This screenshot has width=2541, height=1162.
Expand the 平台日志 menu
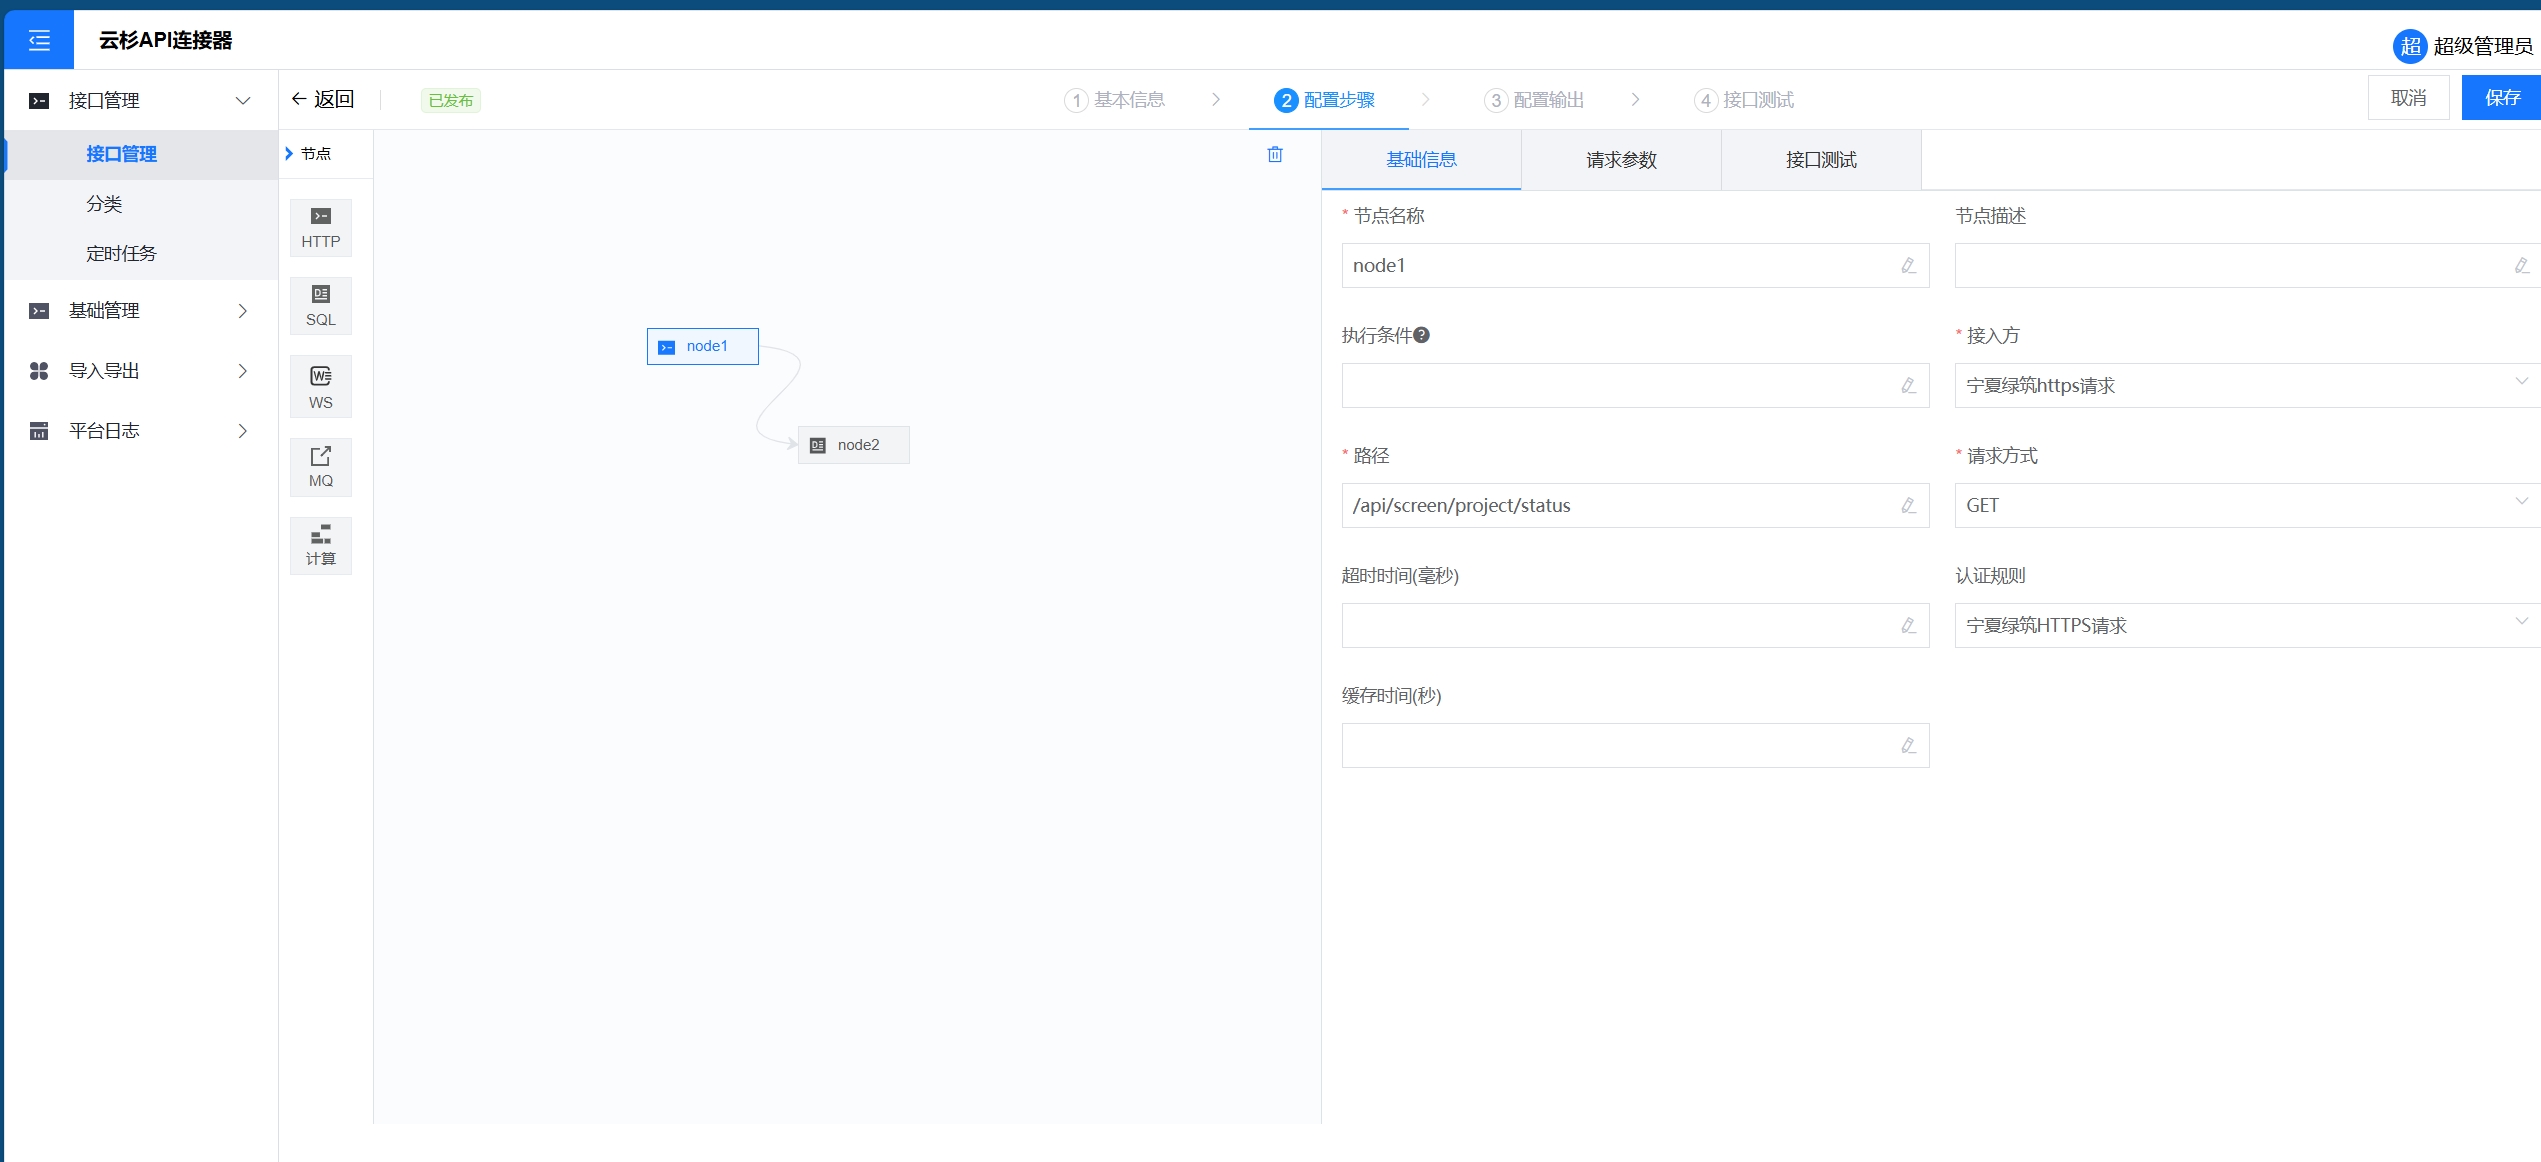tap(242, 431)
